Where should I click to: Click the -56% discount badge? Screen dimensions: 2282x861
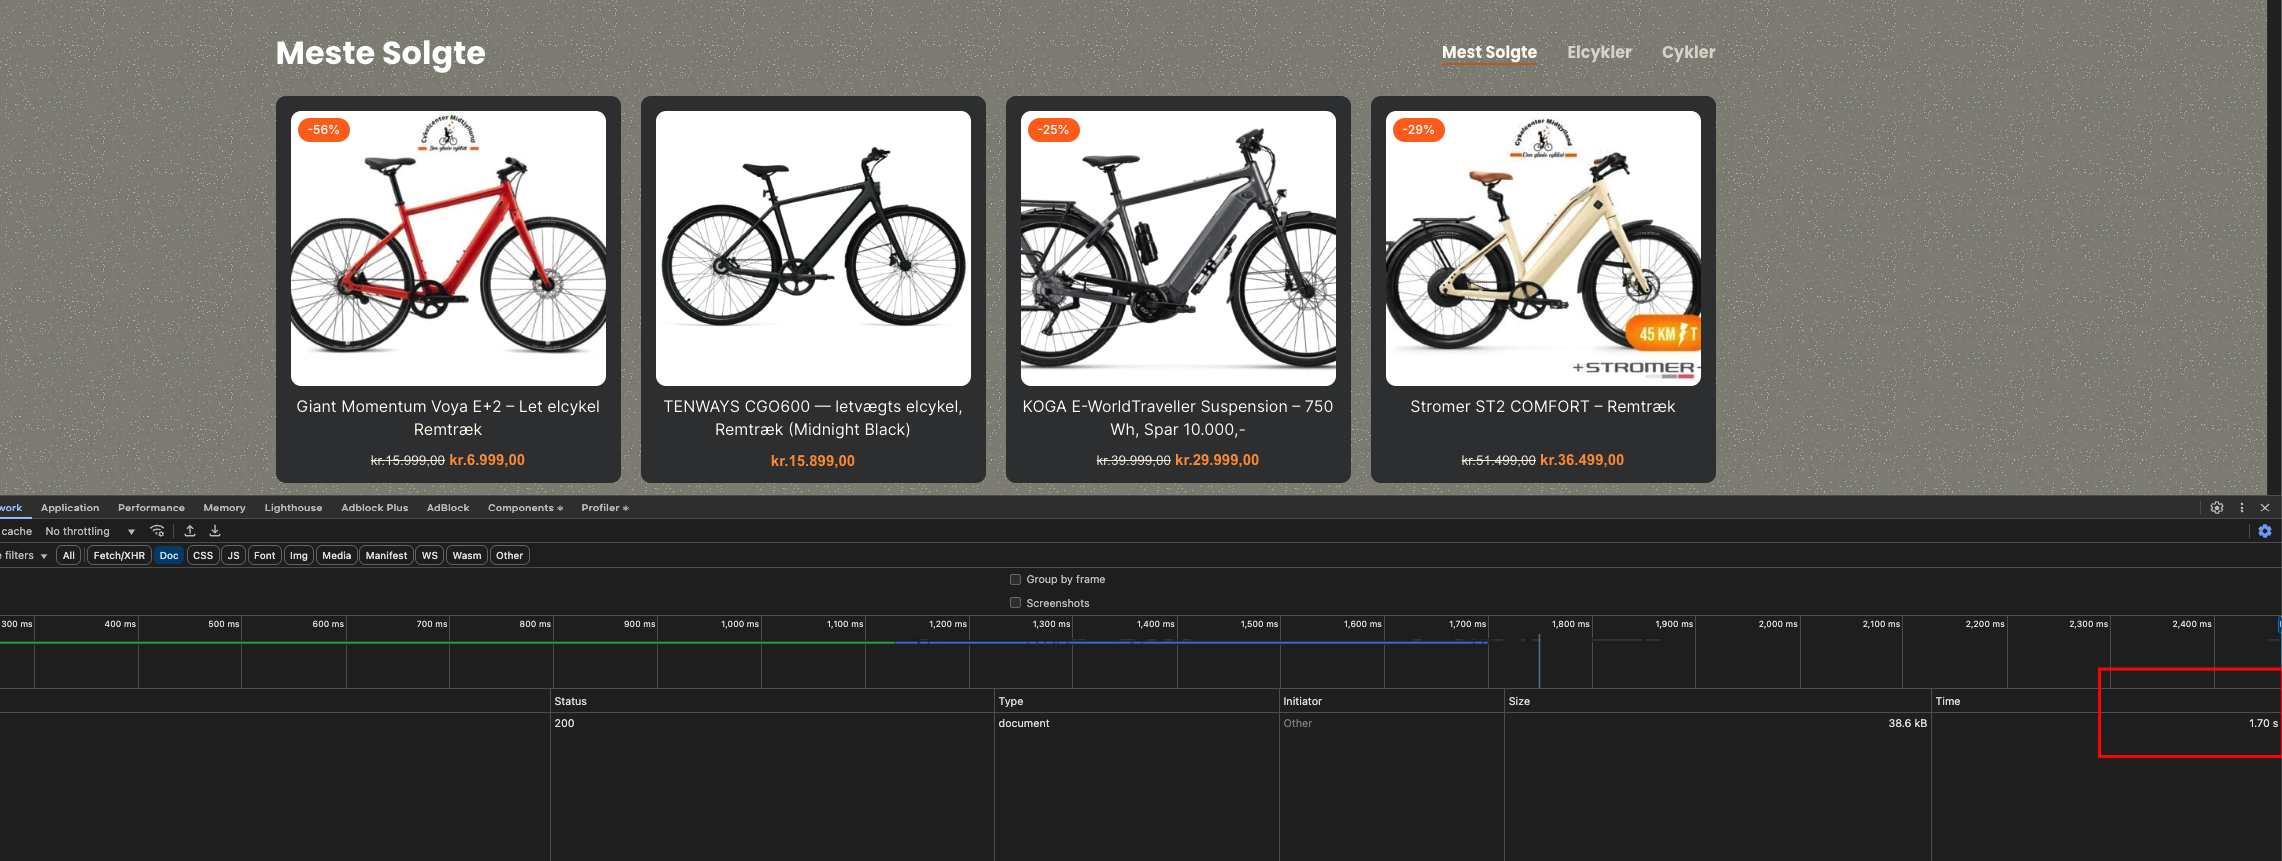pos(323,130)
